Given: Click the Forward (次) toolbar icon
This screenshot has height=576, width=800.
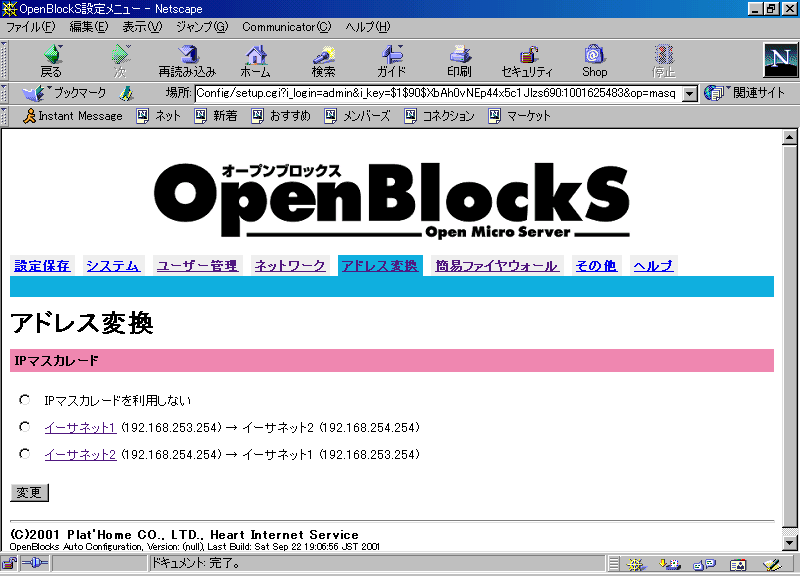Looking at the screenshot, I should pos(120,61).
